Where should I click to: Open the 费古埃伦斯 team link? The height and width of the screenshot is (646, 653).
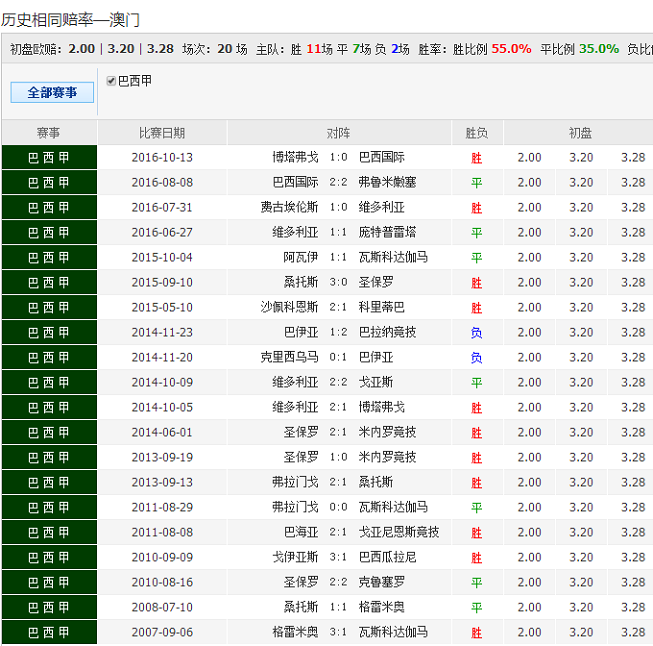point(289,207)
